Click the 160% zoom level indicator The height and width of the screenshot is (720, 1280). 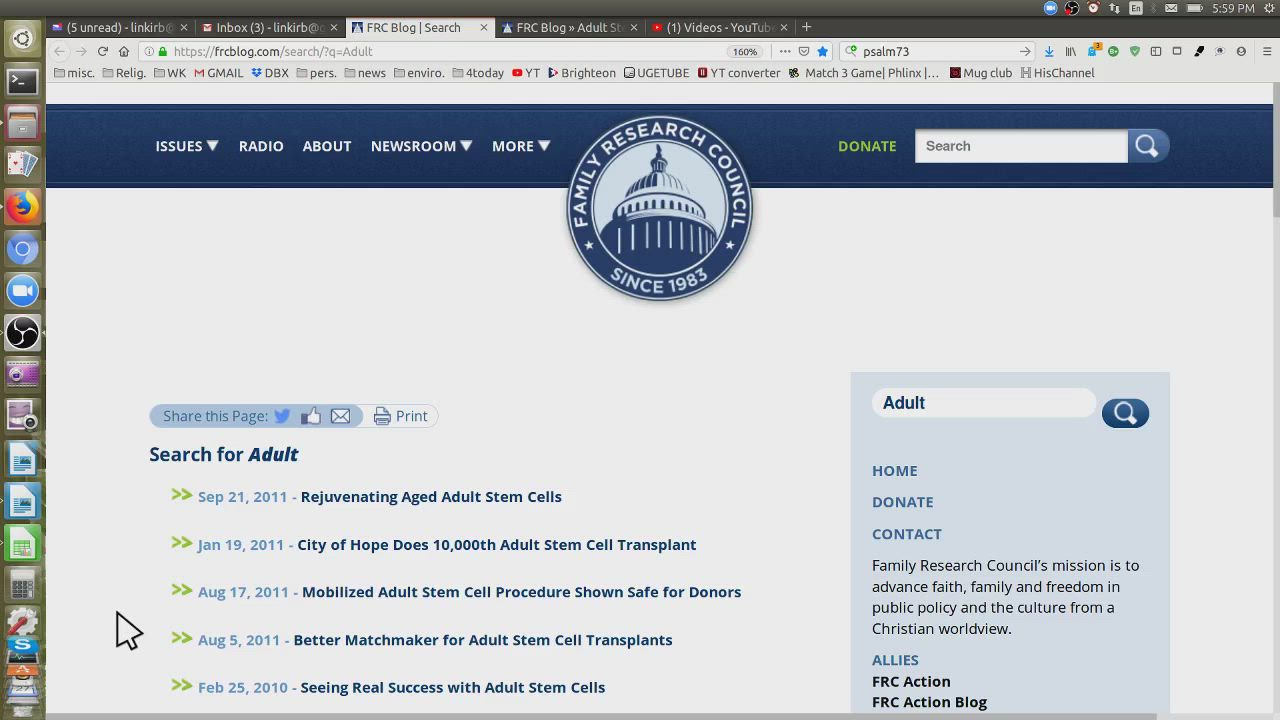[x=745, y=51]
